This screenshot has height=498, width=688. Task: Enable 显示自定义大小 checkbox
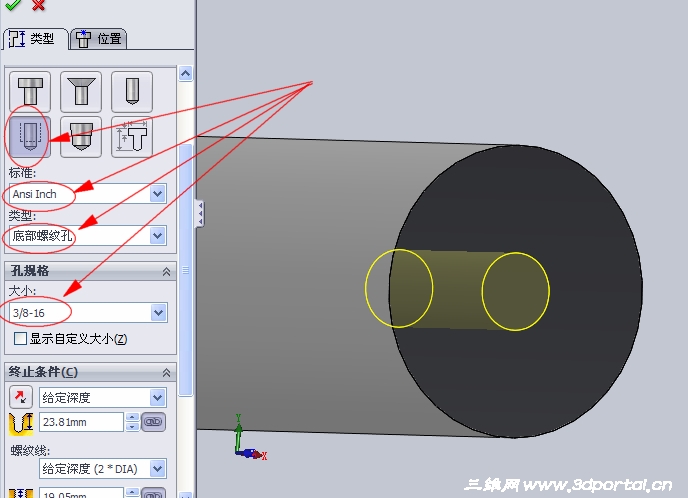pos(20,339)
